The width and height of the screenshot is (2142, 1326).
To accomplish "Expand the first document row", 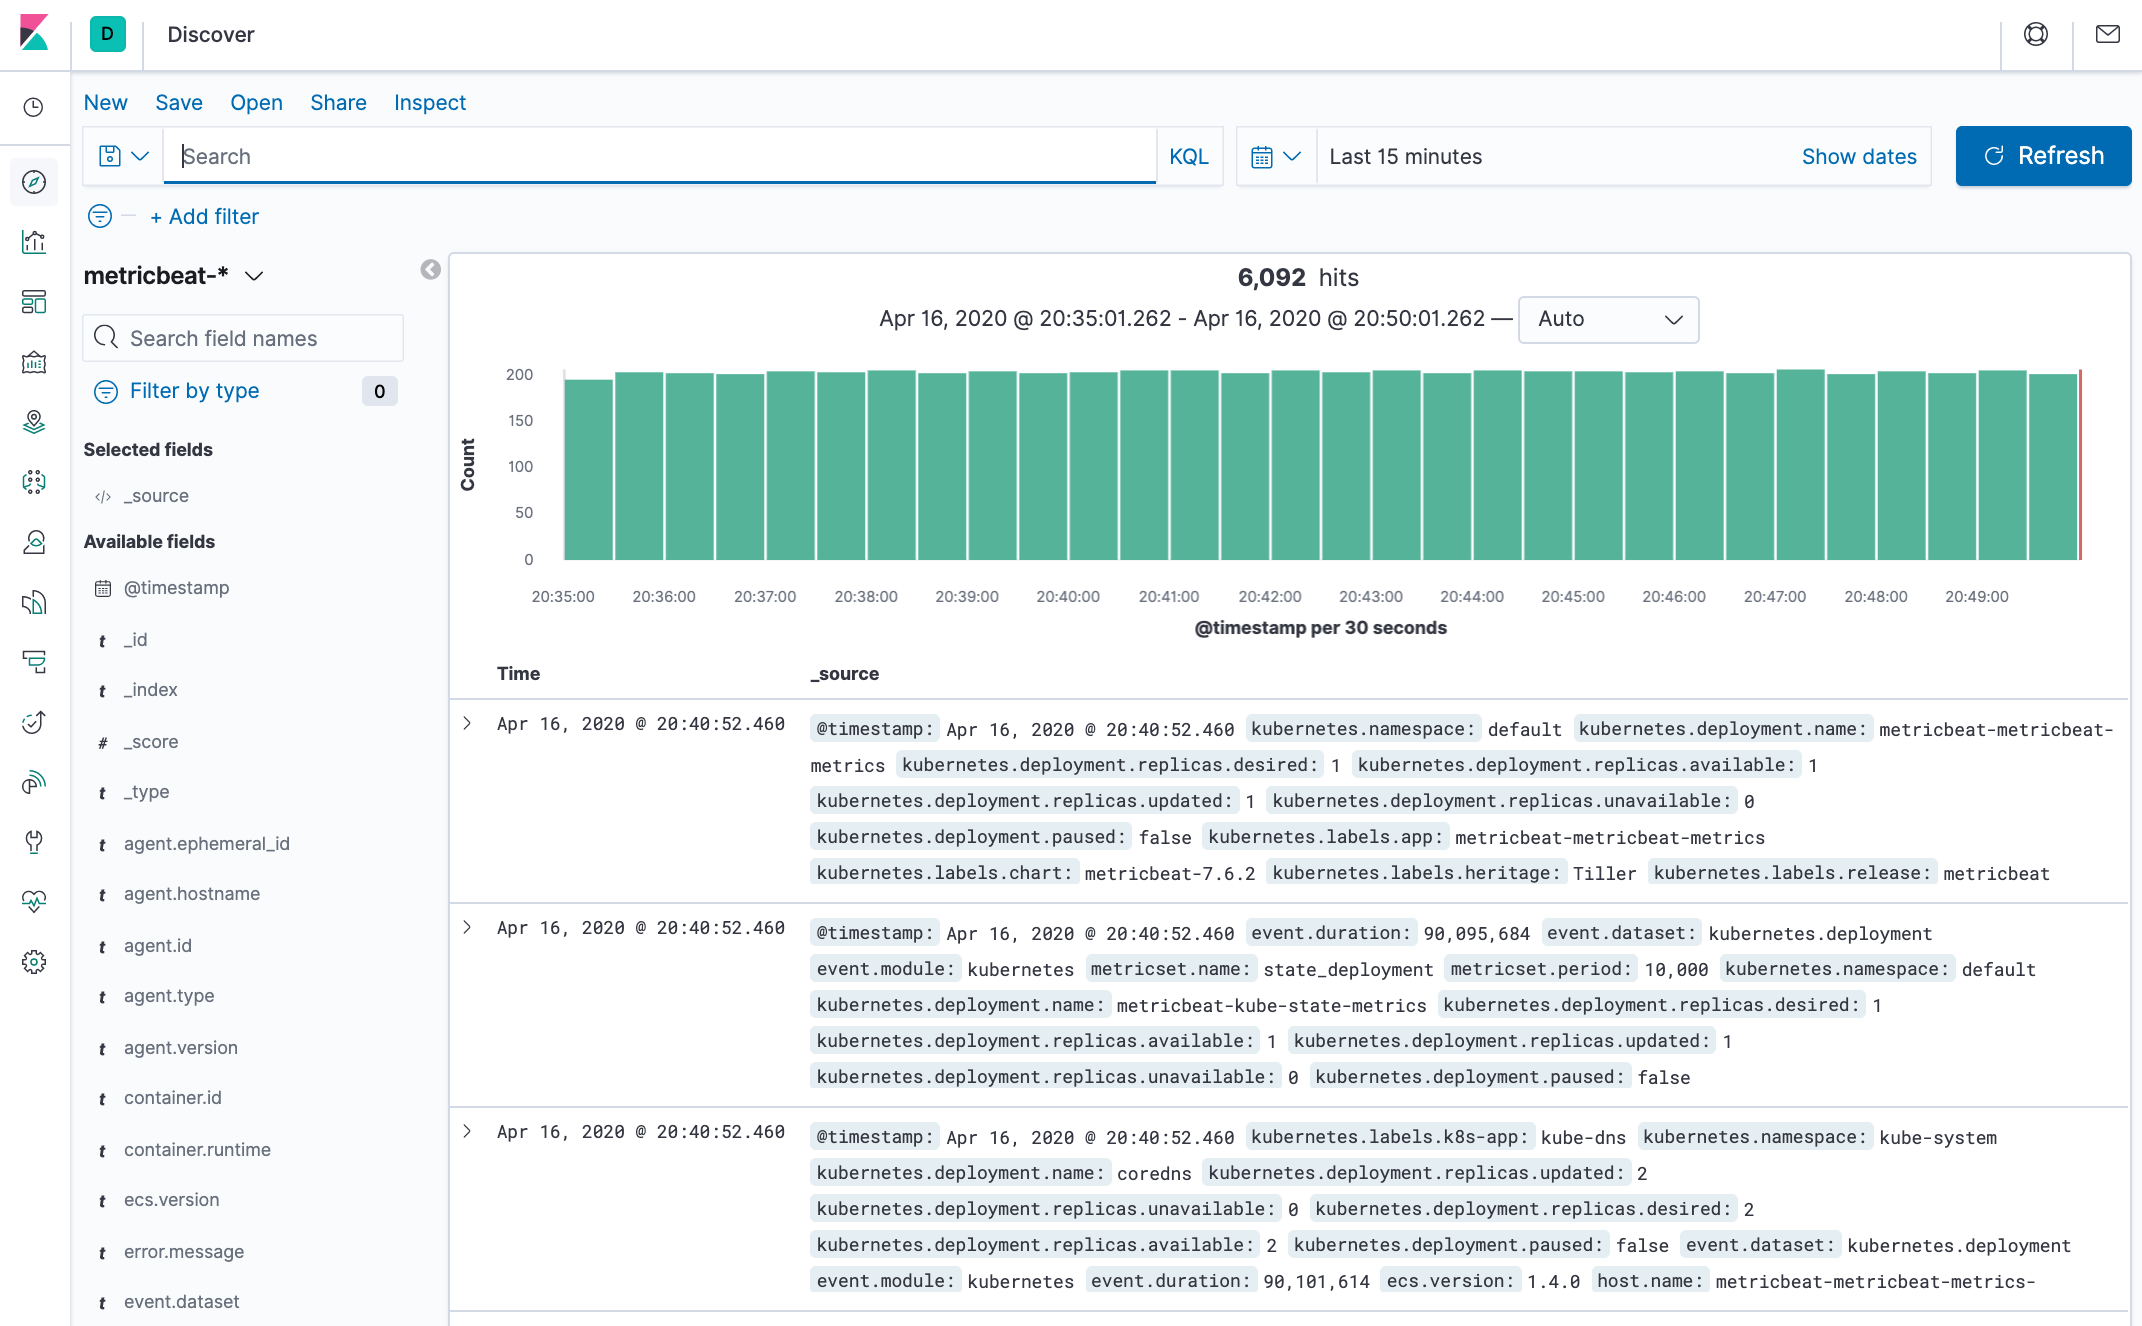I will point(467,723).
